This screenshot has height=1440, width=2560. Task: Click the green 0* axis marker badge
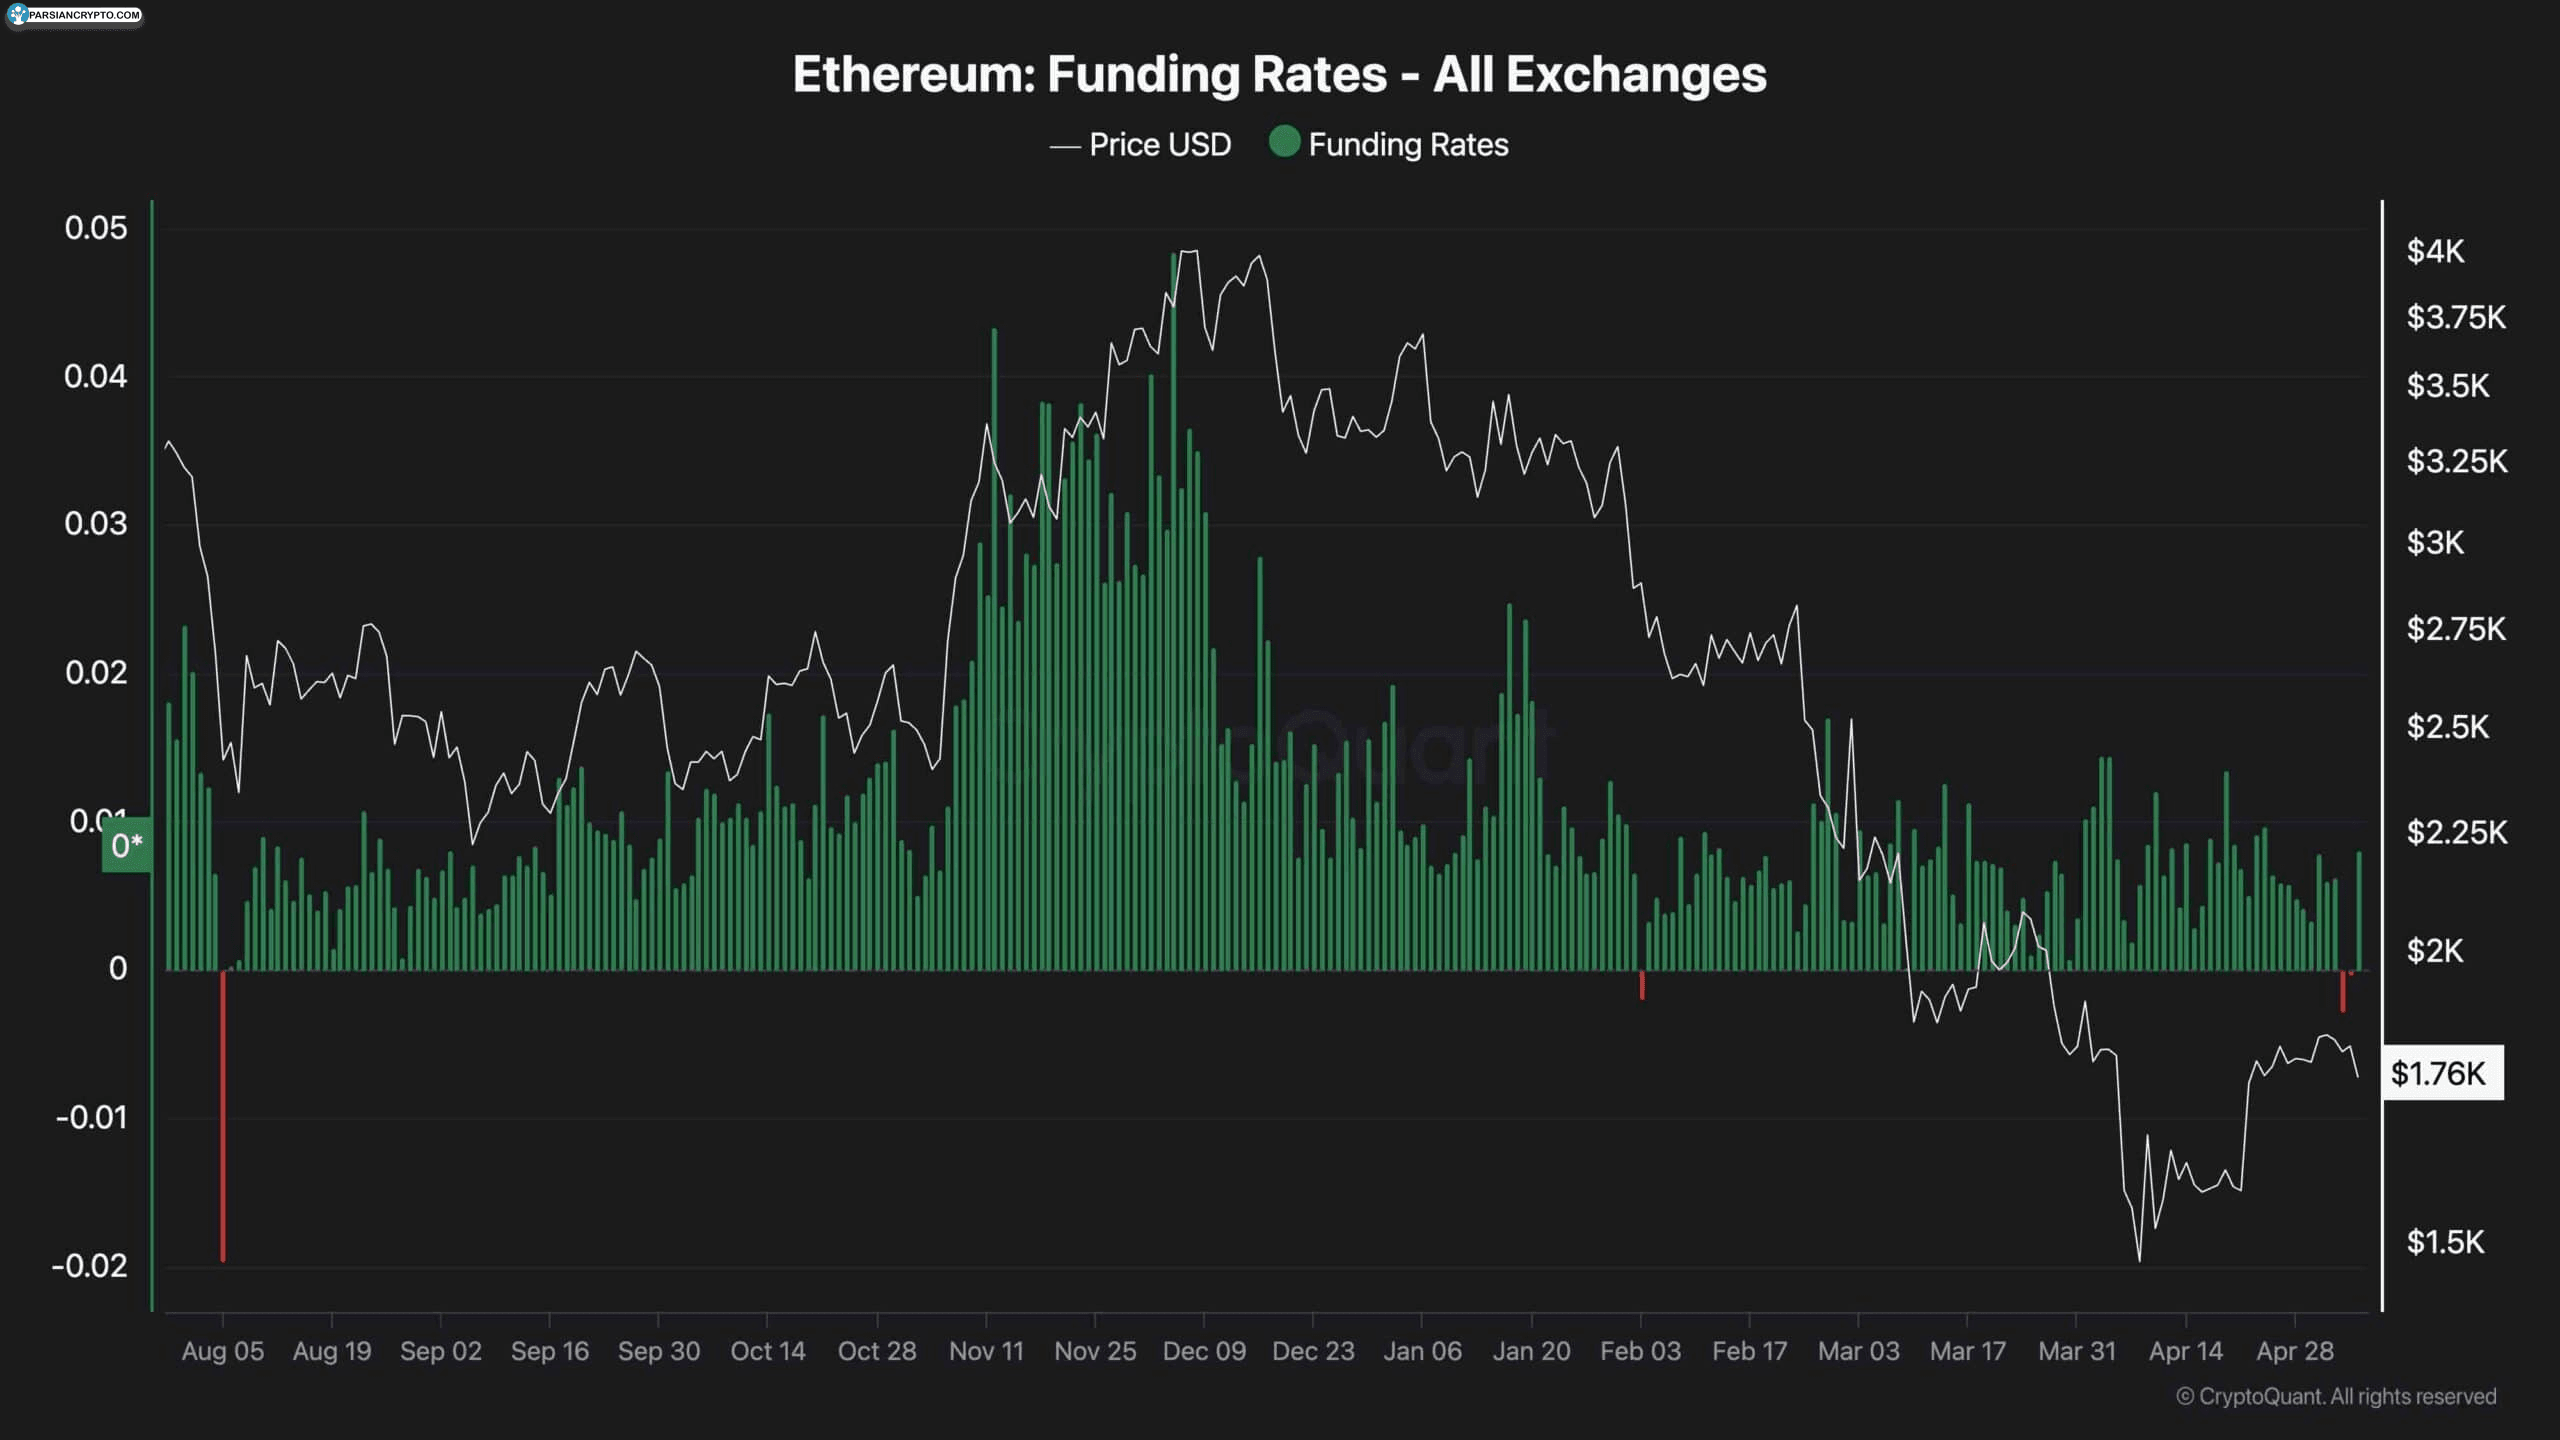point(127,846)
